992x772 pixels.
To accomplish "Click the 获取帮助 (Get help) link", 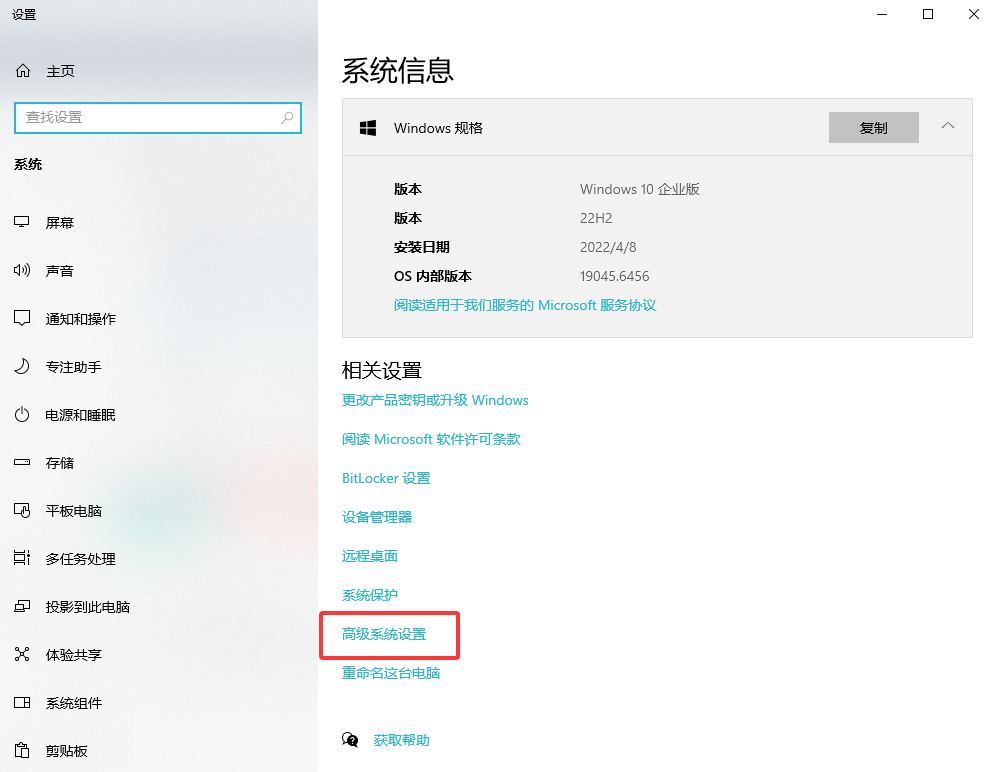I will pos(400,739).
